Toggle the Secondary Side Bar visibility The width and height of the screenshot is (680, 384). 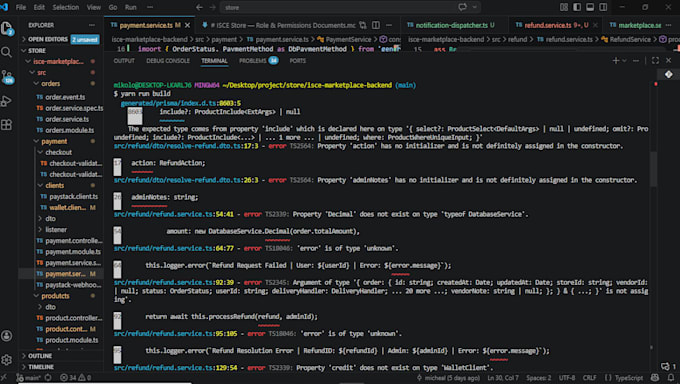[603, 7]
